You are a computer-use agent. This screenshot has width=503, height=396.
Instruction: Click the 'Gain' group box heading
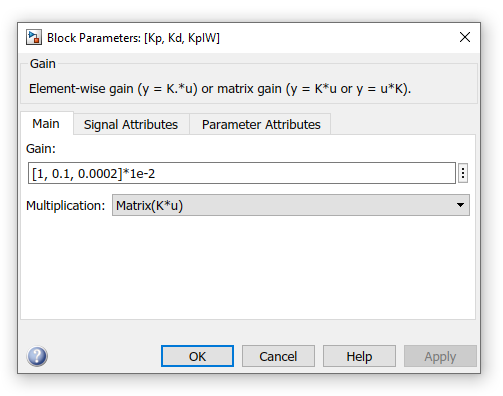(x=43, y=63)
